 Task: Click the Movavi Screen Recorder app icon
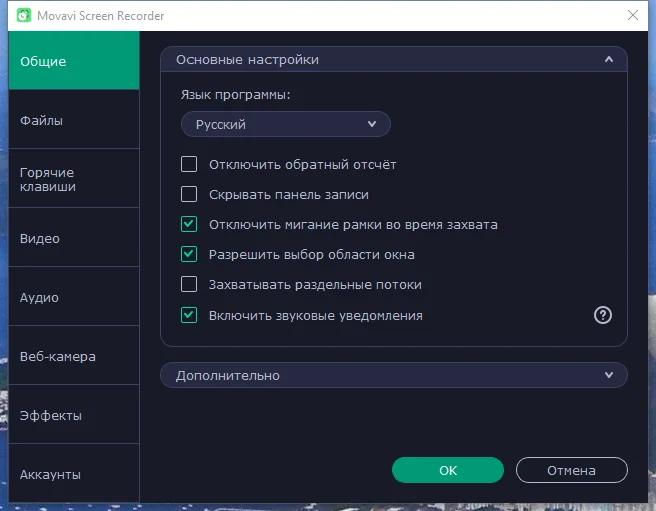point(24,15)
